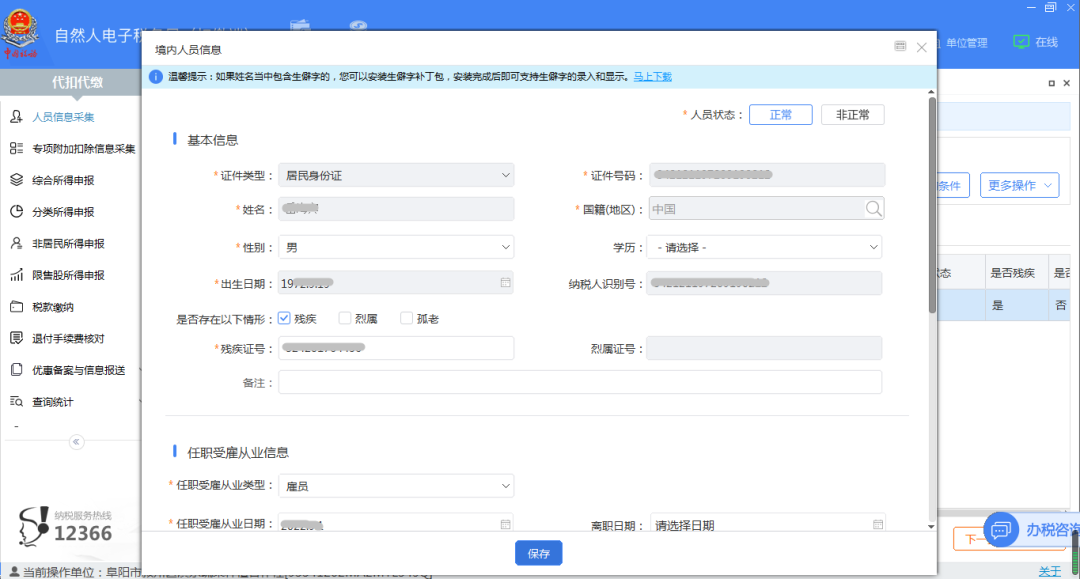Toggle the 残疾 checkbox
The width and height of the screenshot is (1080, 579).
[x=284, y=318]
